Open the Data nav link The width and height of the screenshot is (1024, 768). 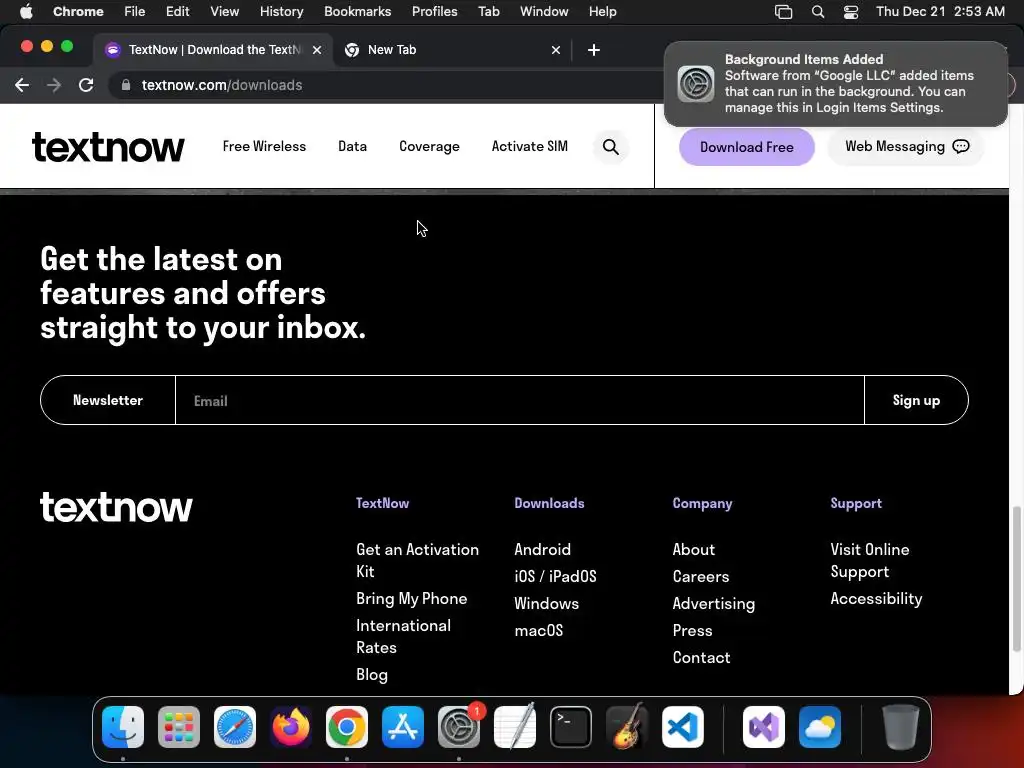[352, 146]
